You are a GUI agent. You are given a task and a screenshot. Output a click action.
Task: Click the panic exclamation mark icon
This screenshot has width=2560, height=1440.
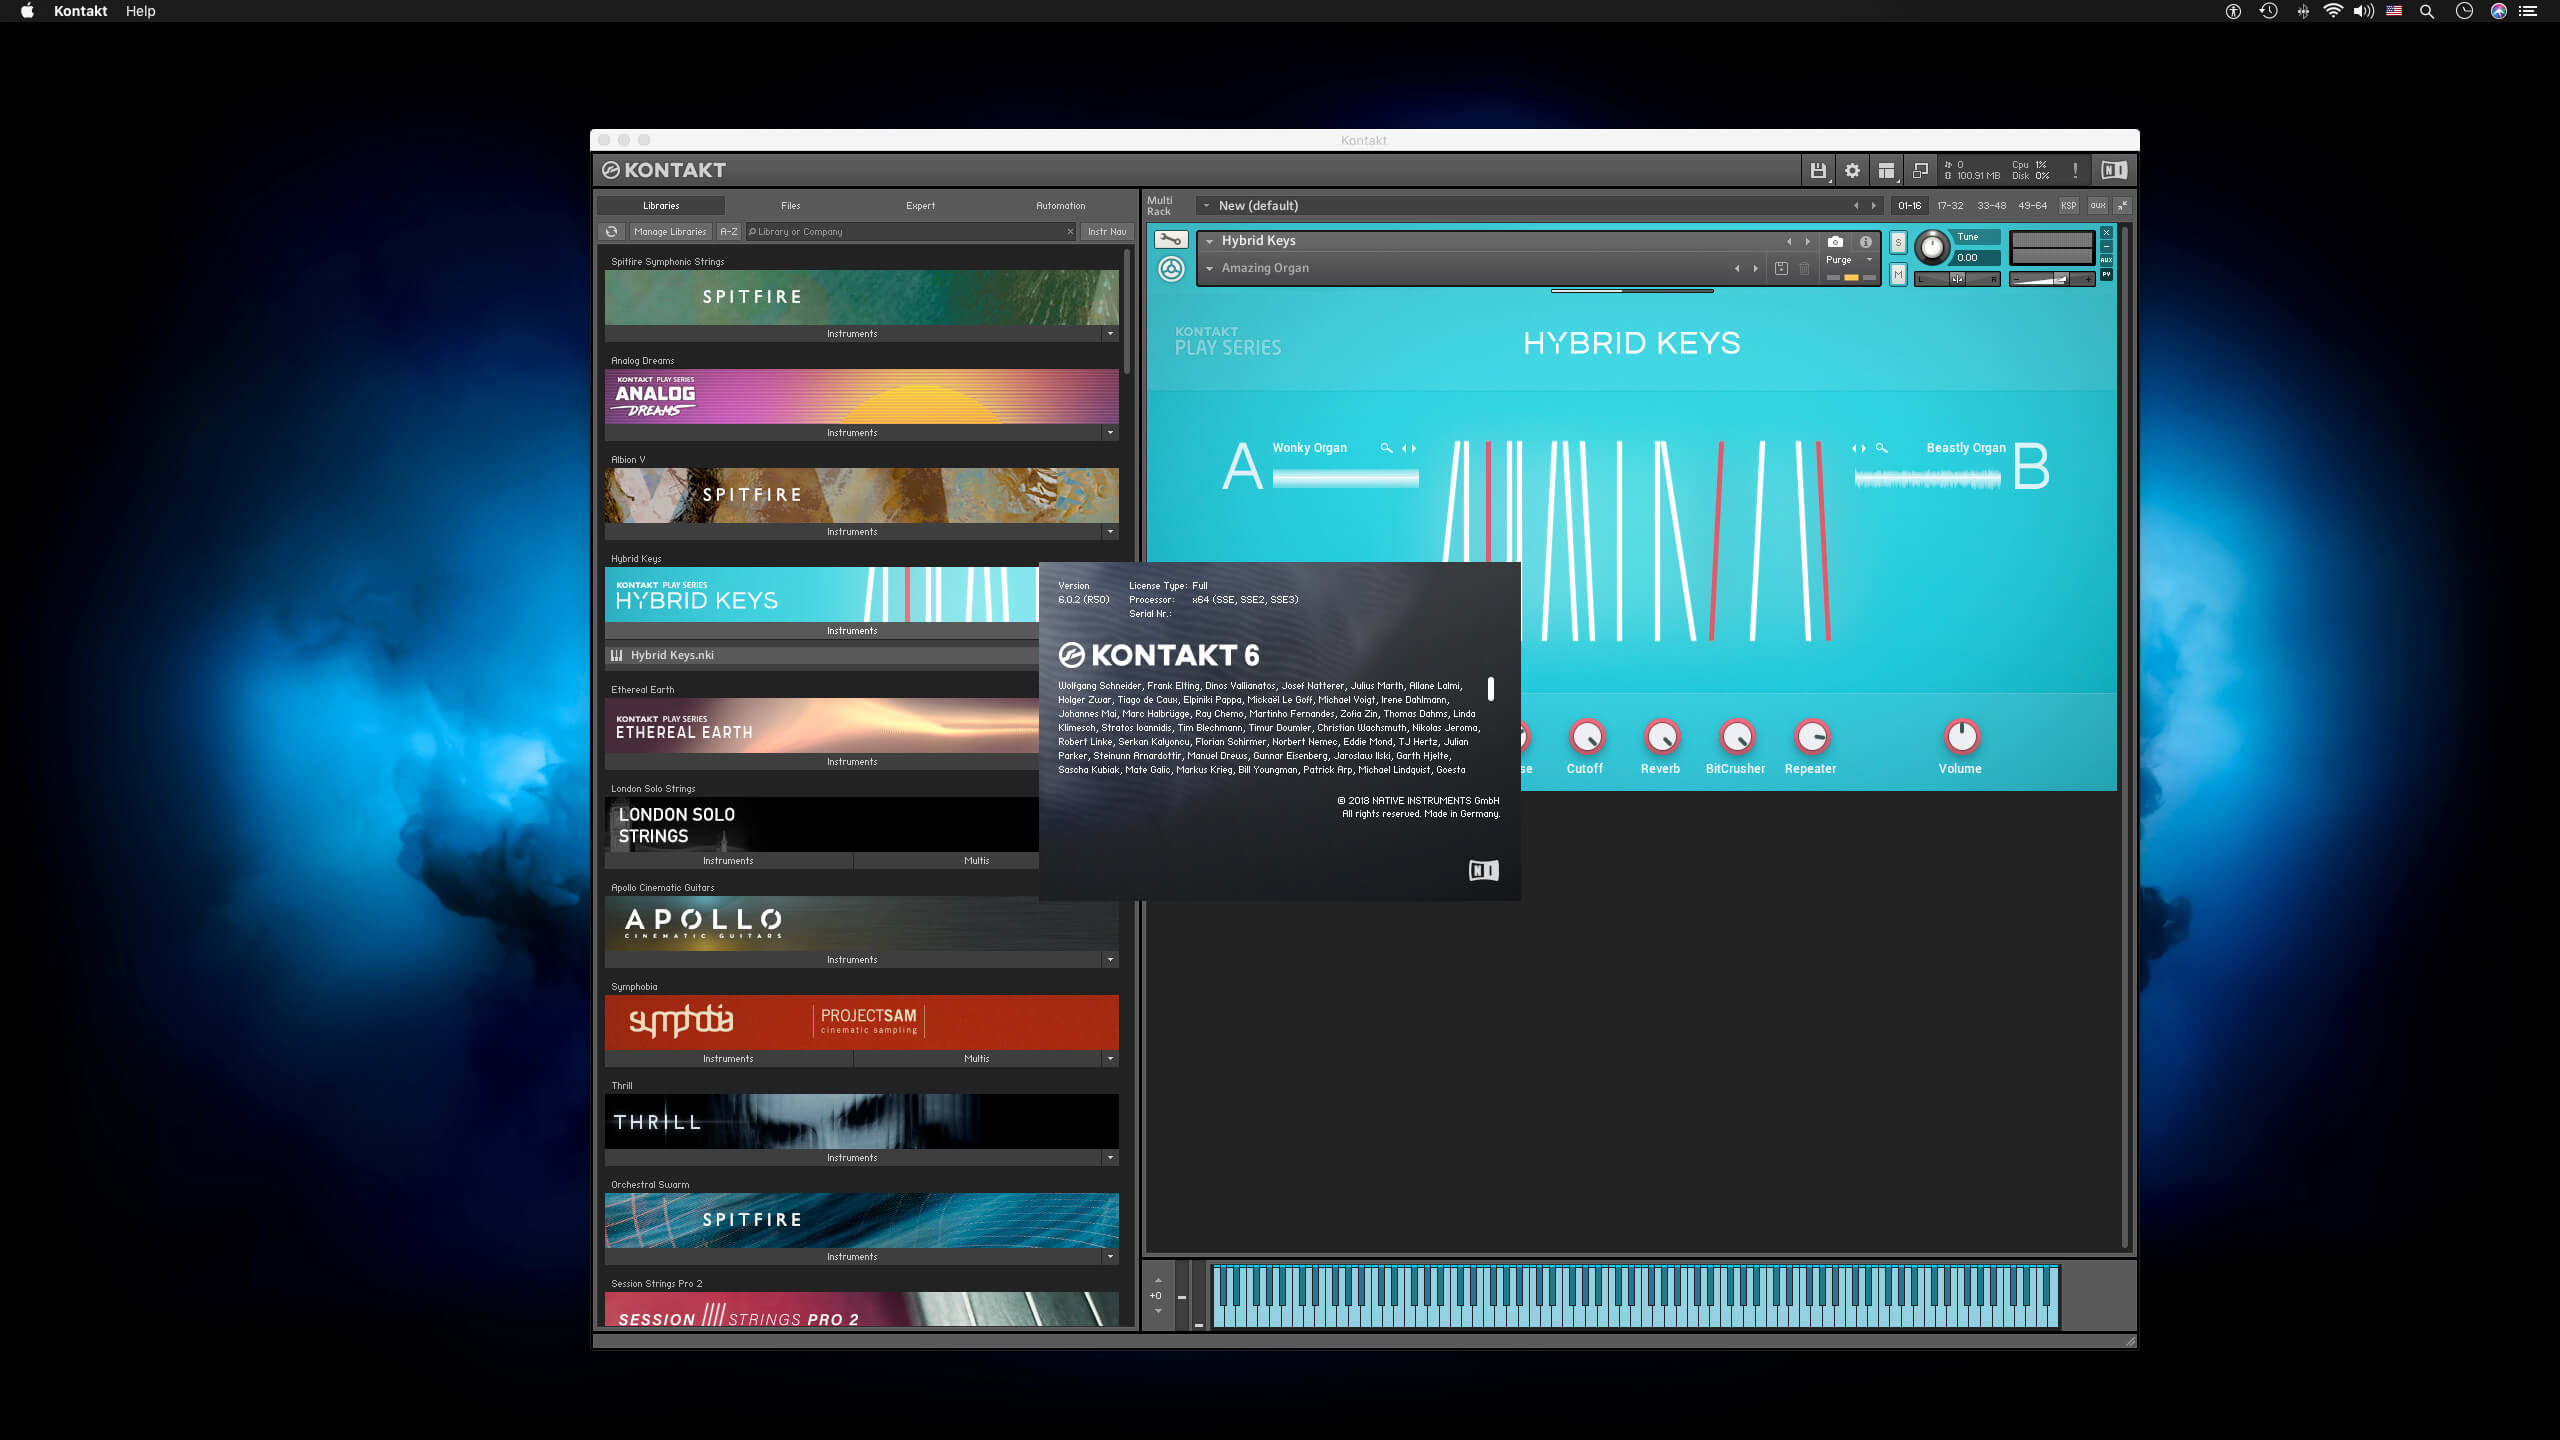tap(2075, 171)
